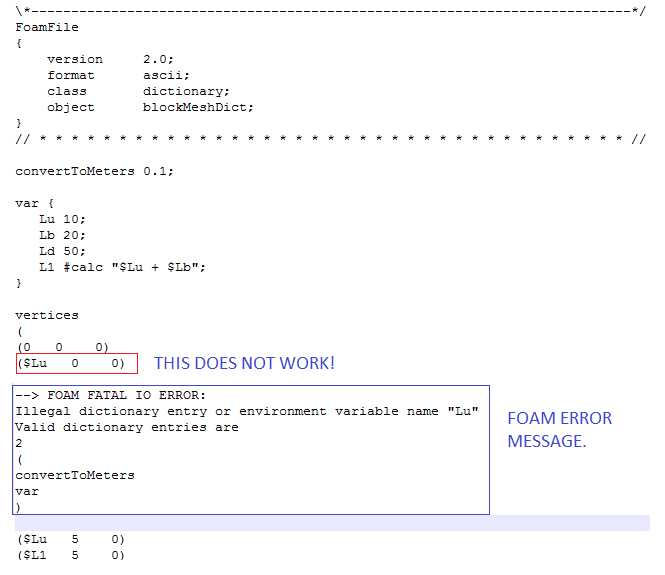Image resolution: width=665 pixels, height=575 pixels.
Task: Place cursor on 'convertToMeters 0.1;' line
Action: 95,171
